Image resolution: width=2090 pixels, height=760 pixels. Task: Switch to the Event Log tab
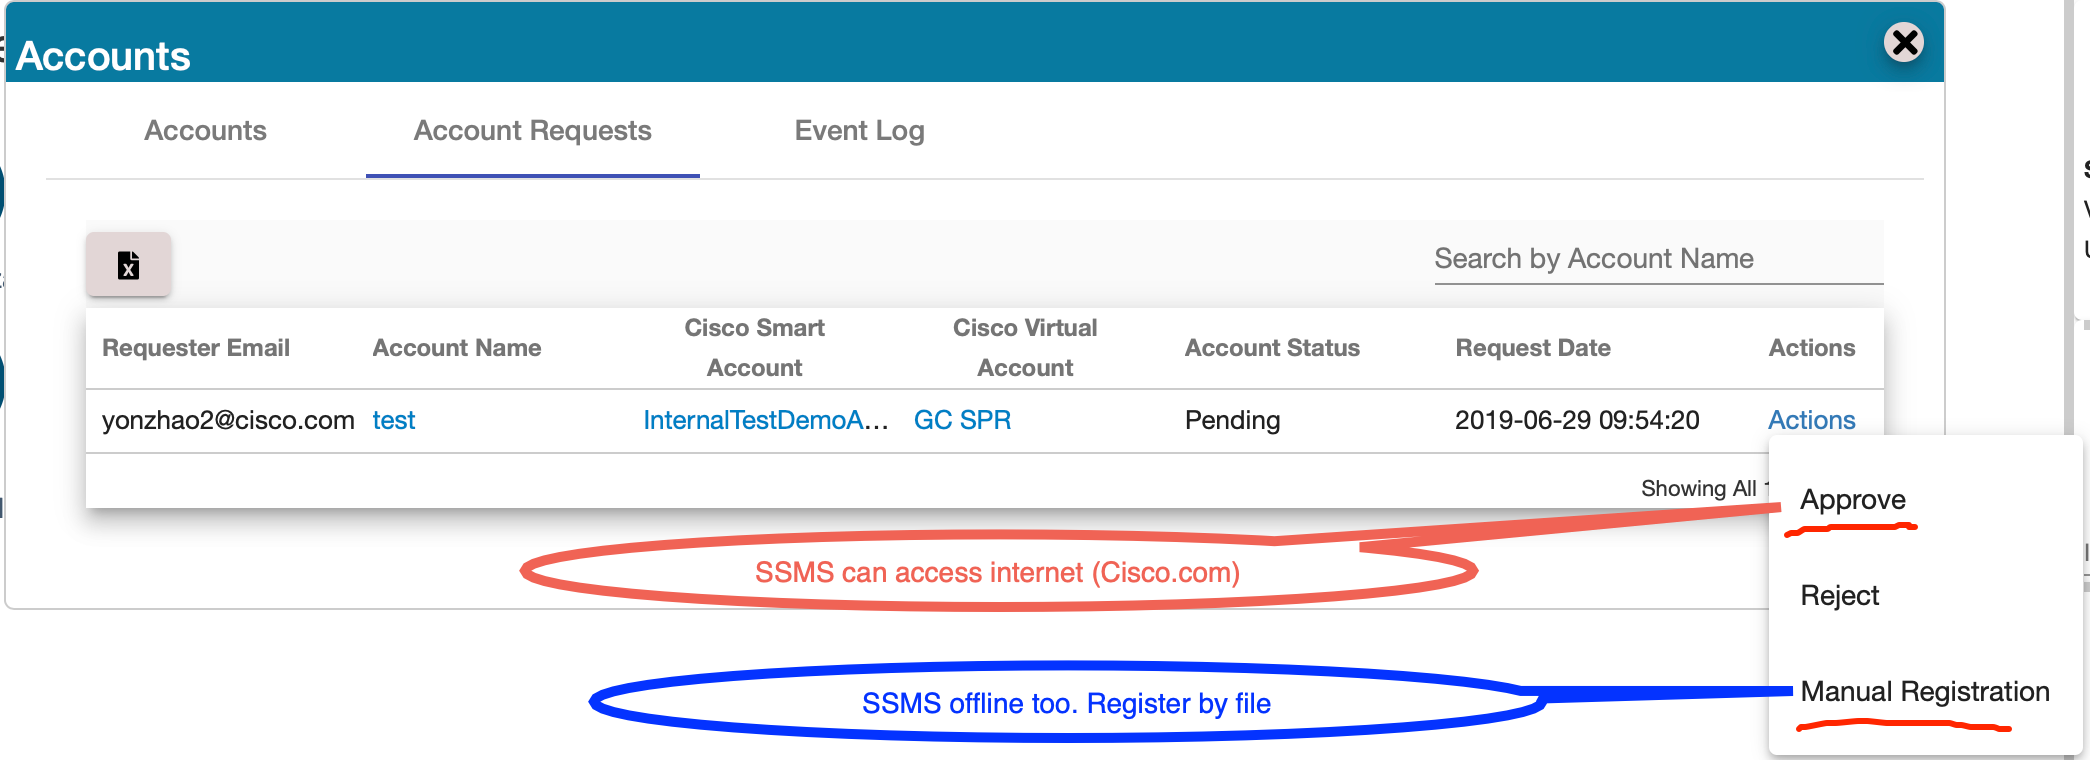tap(859, 131)
